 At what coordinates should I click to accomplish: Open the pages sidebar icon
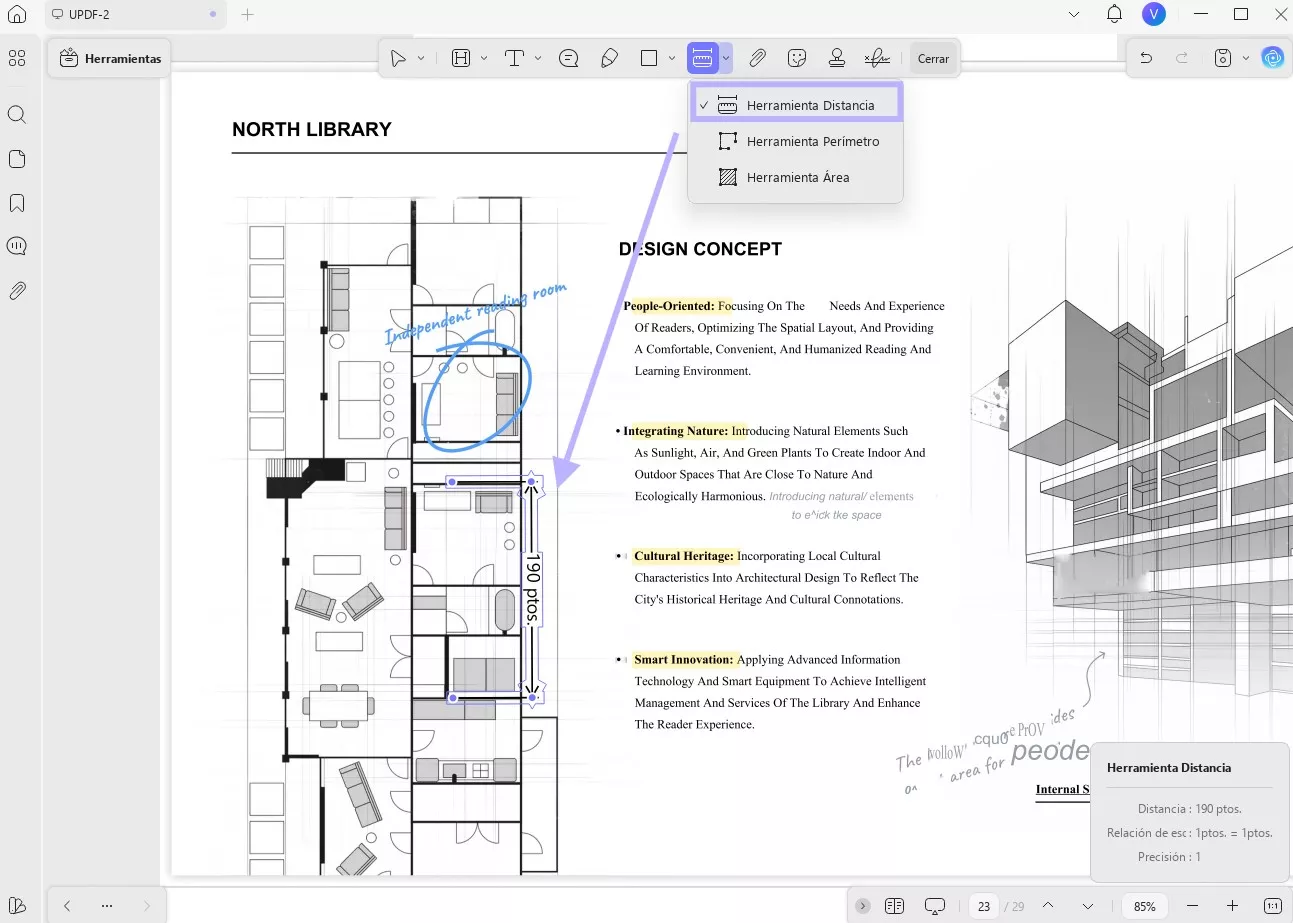tap(17, 159)
